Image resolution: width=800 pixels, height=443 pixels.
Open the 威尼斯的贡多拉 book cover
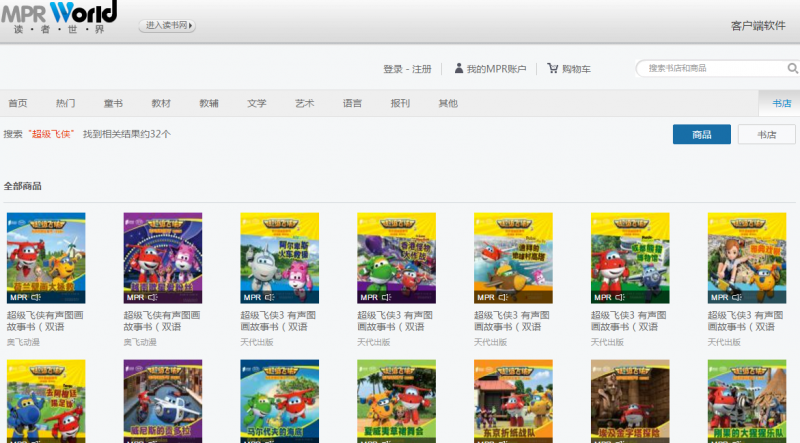163,401
